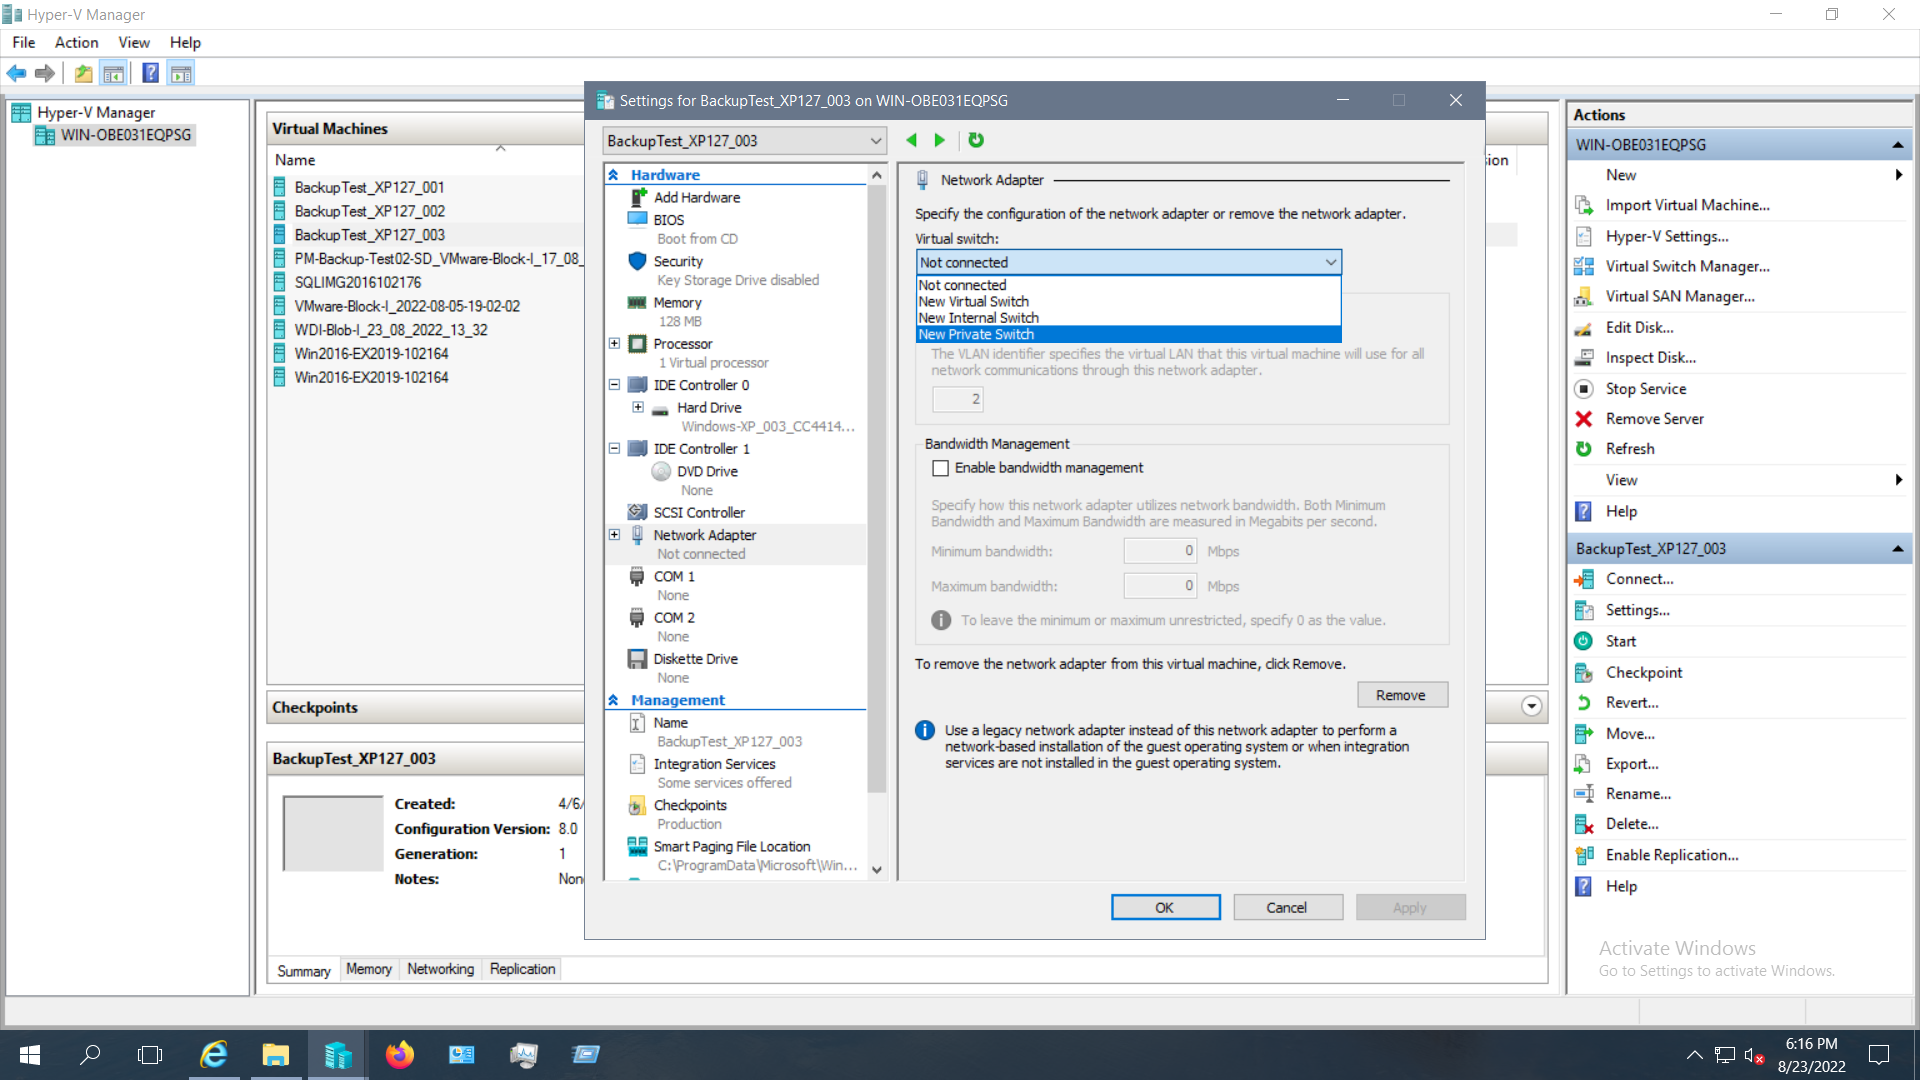Screen dimensions: 1920x1080
Task: Select Smart Paging File Location entry
Action: (731, 846)
